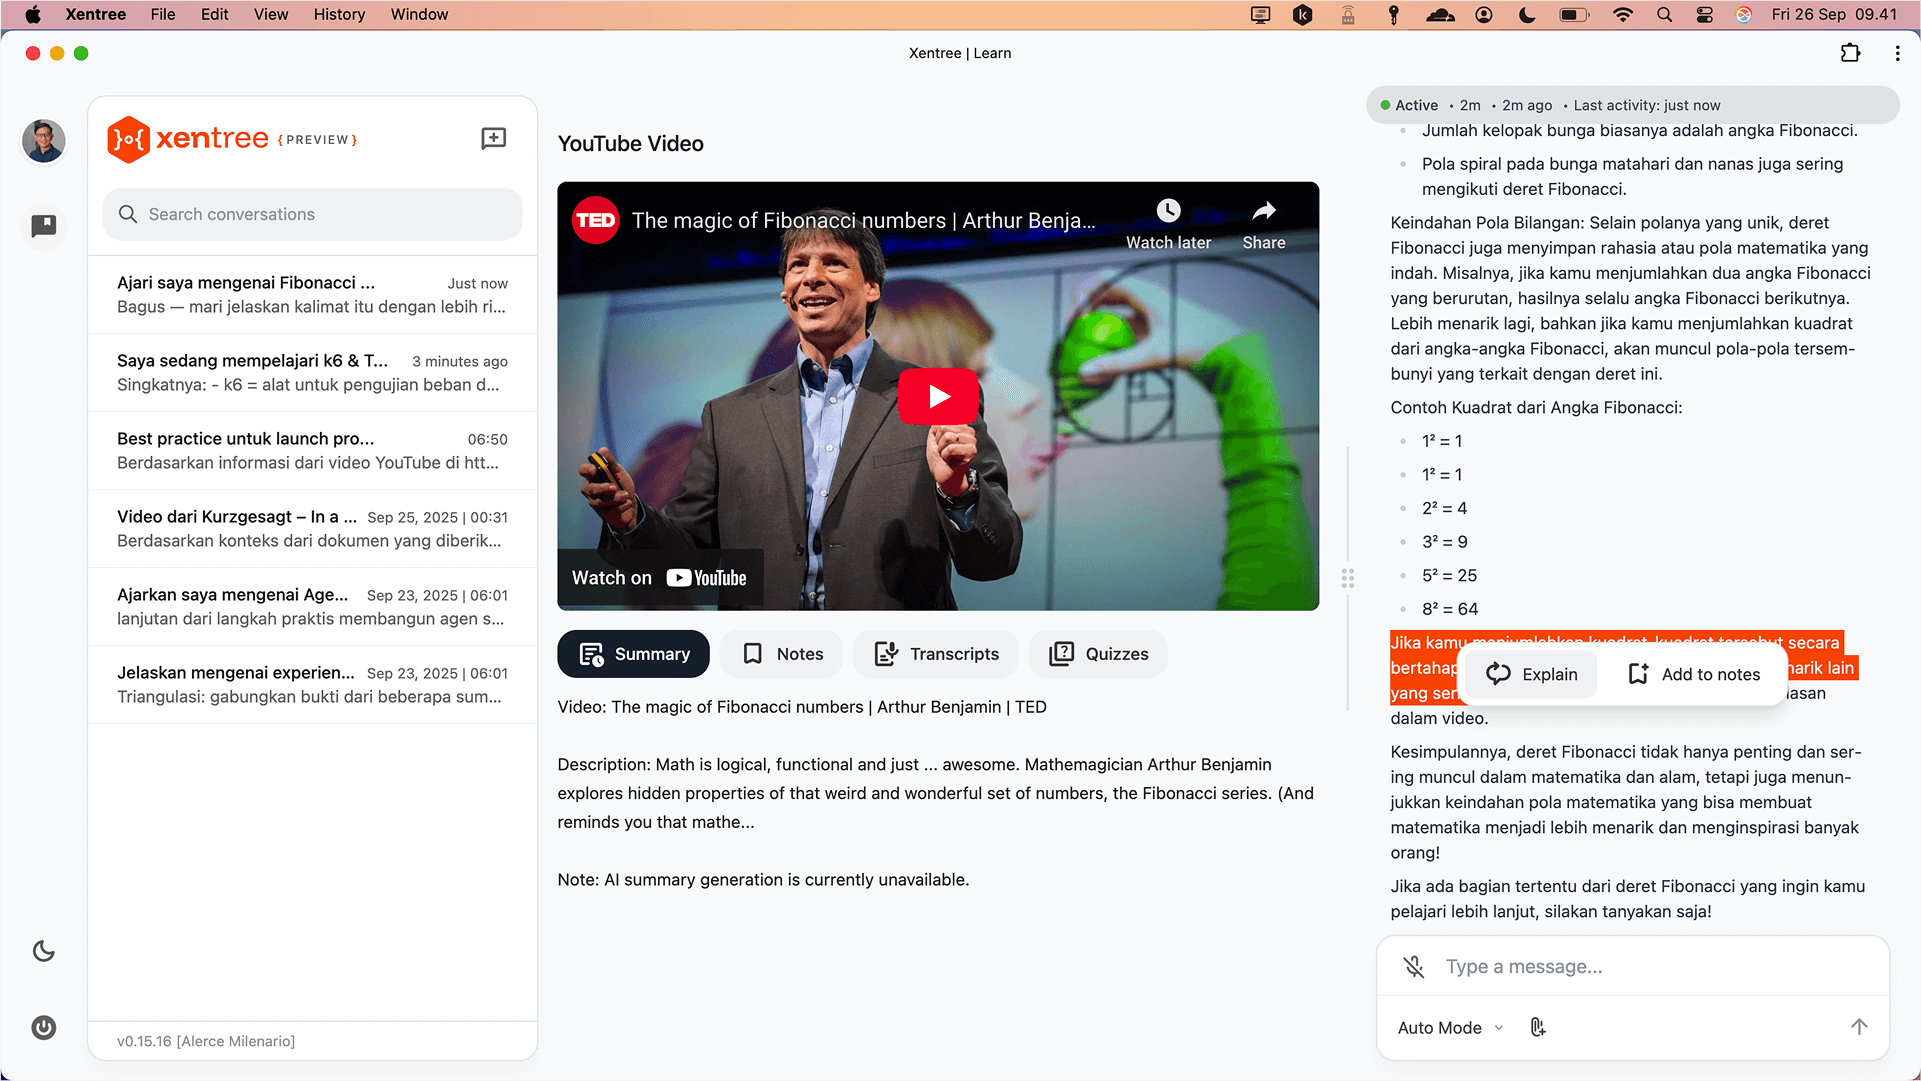Open the Quizzes tab

(1098, 654)
